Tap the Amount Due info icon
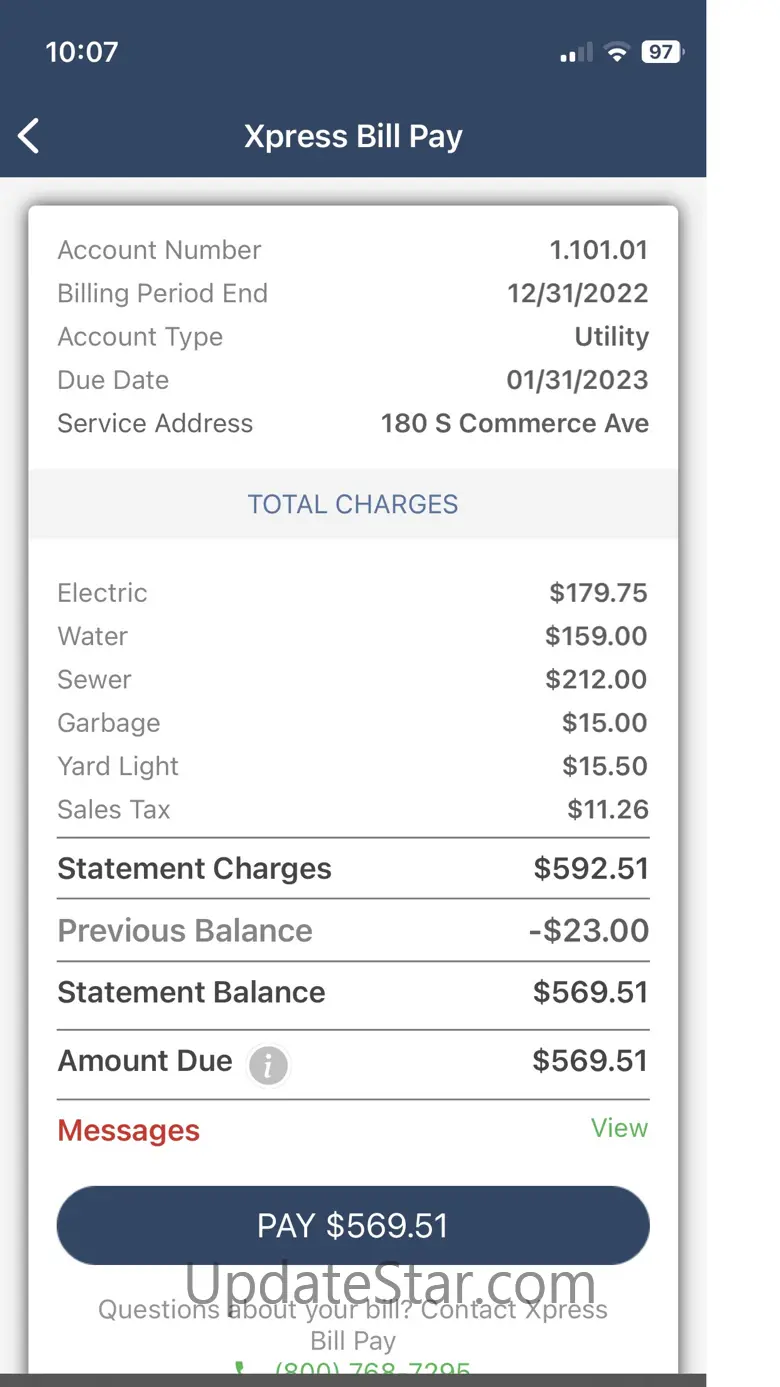Image resolution: width=780 pixels, height=1387 pixels. (x=268, y=1065)
